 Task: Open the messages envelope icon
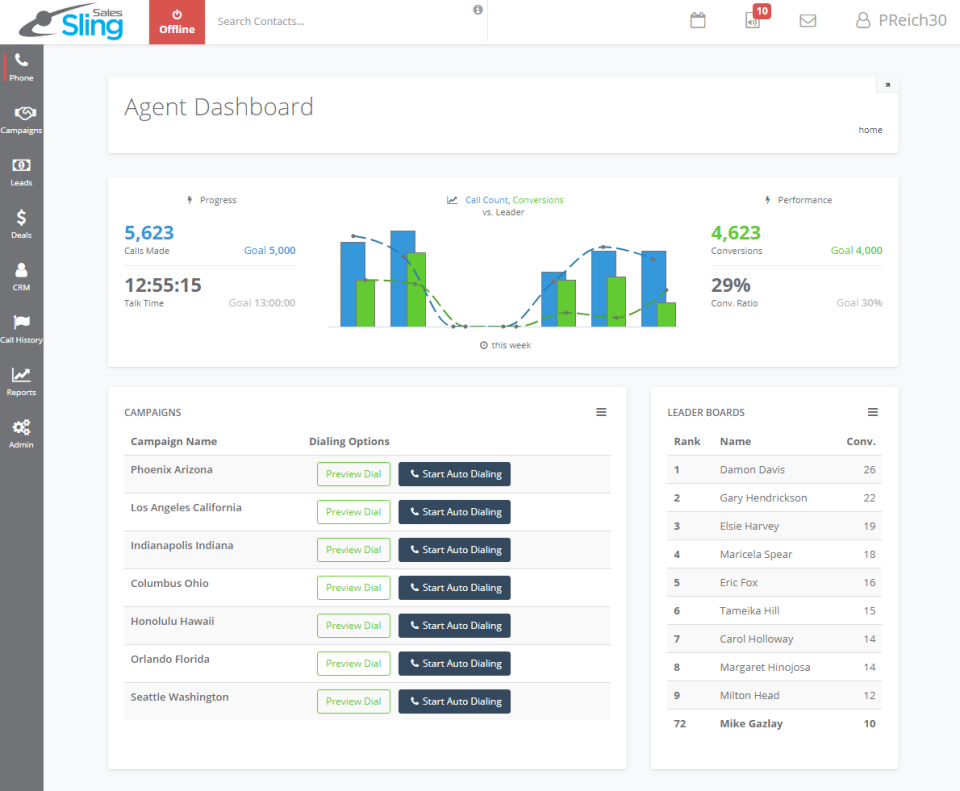click(808, 20)
